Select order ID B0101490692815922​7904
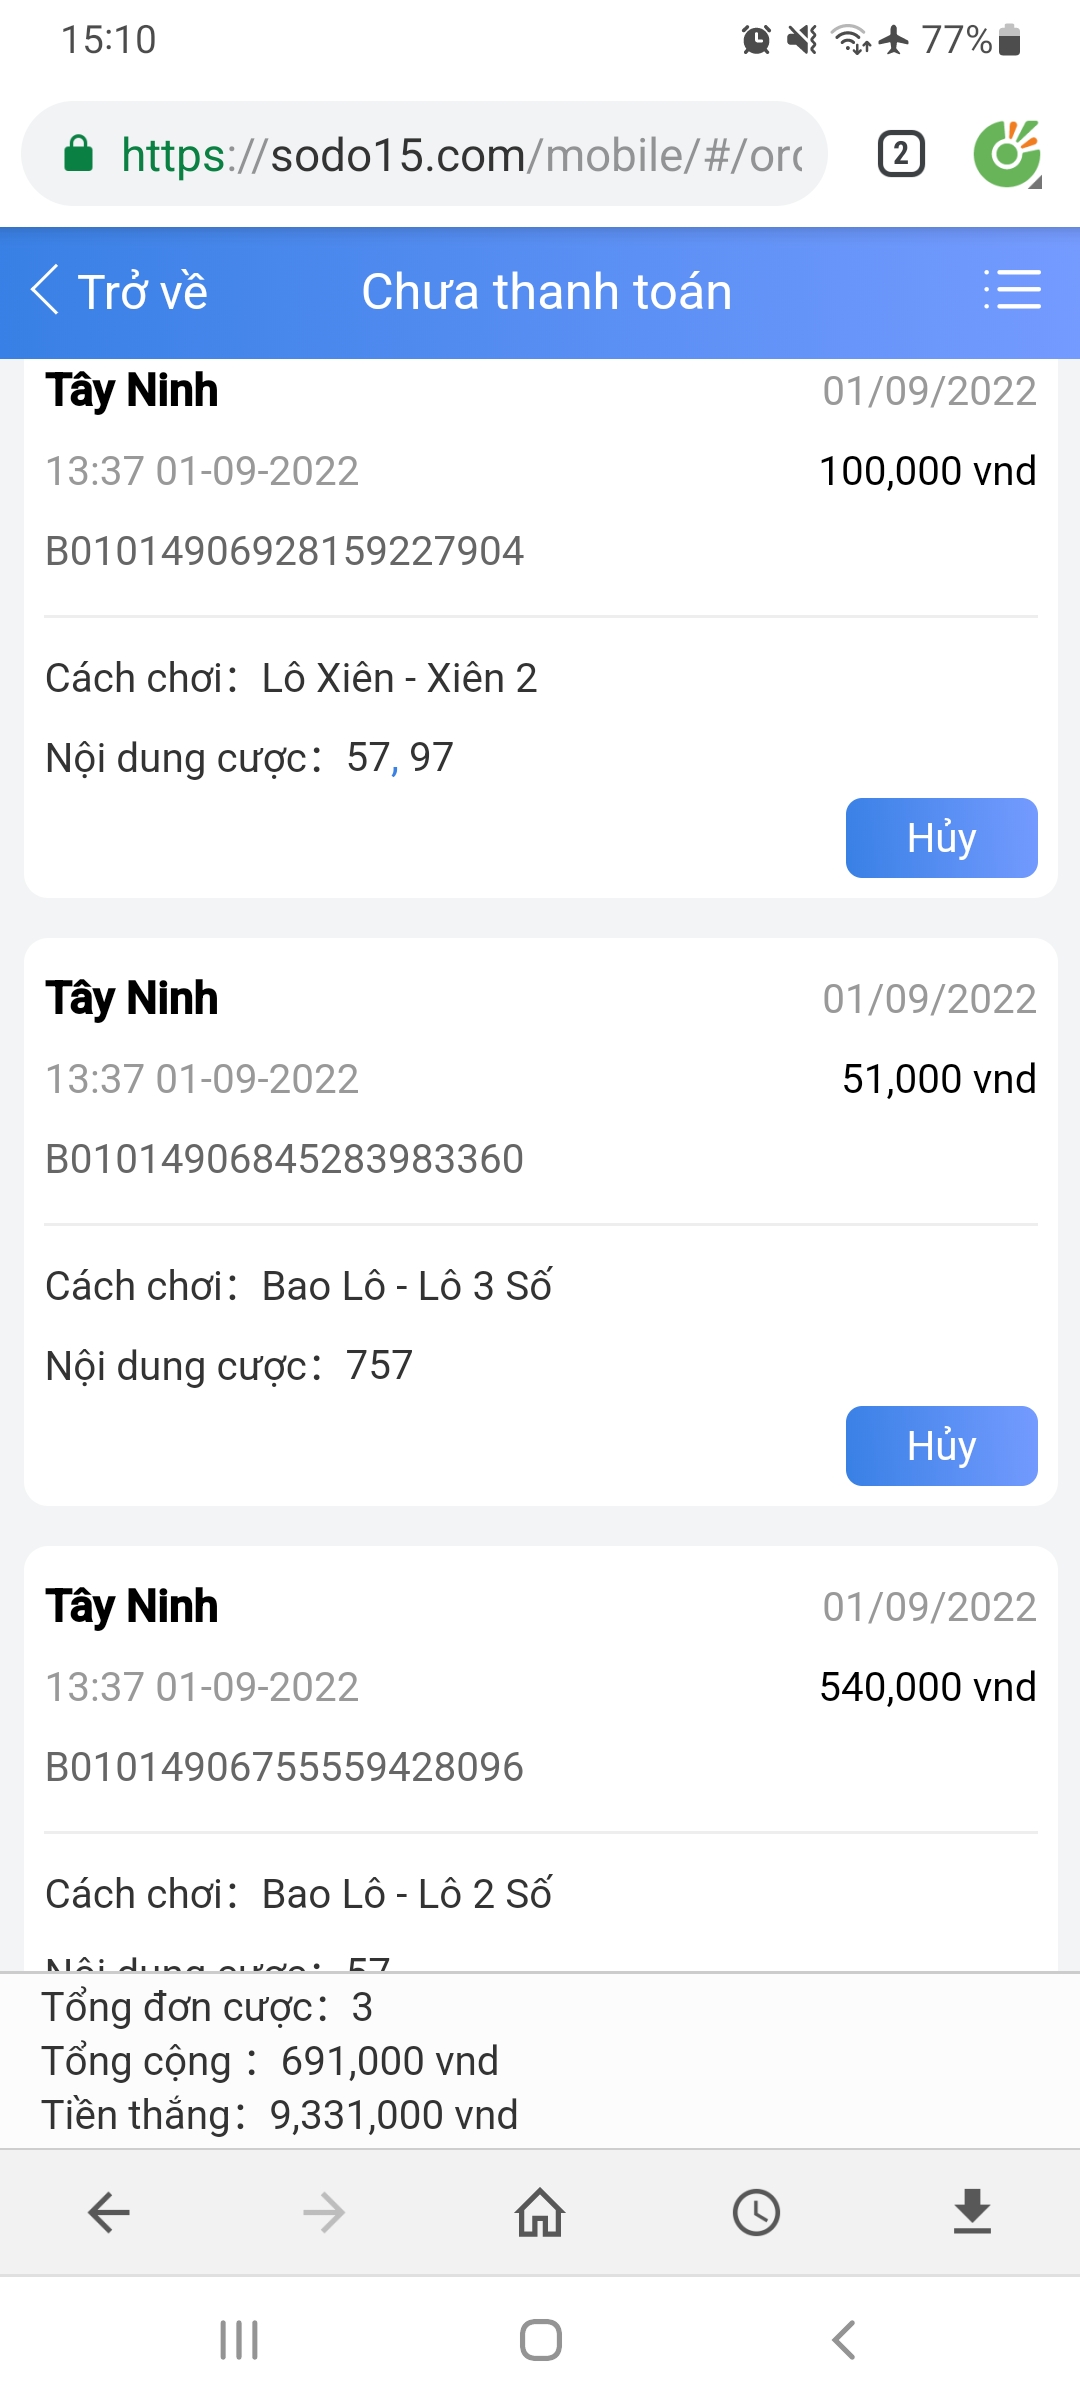The width and height of the screenshot is (1080, 2400). click(x=285, y=551)
